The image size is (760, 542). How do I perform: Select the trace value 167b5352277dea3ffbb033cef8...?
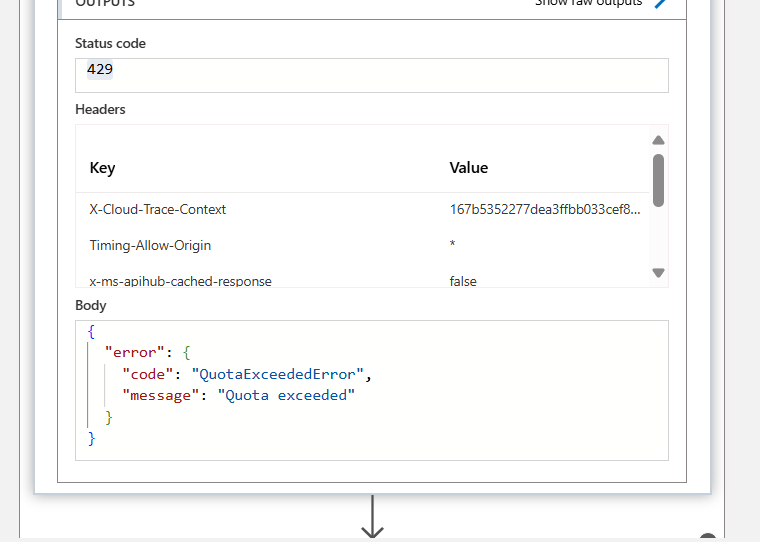point(545,209)
